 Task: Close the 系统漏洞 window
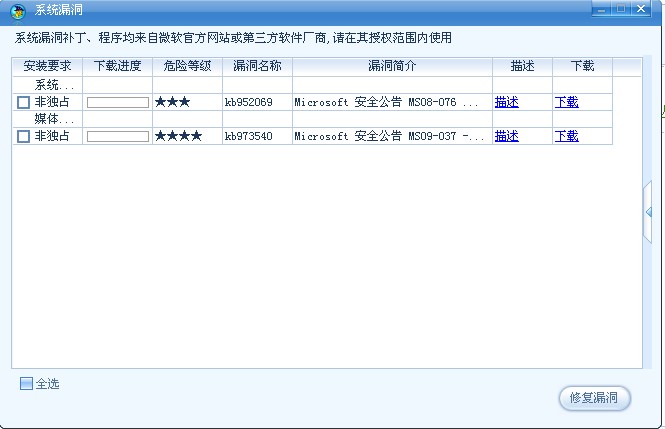641,9
